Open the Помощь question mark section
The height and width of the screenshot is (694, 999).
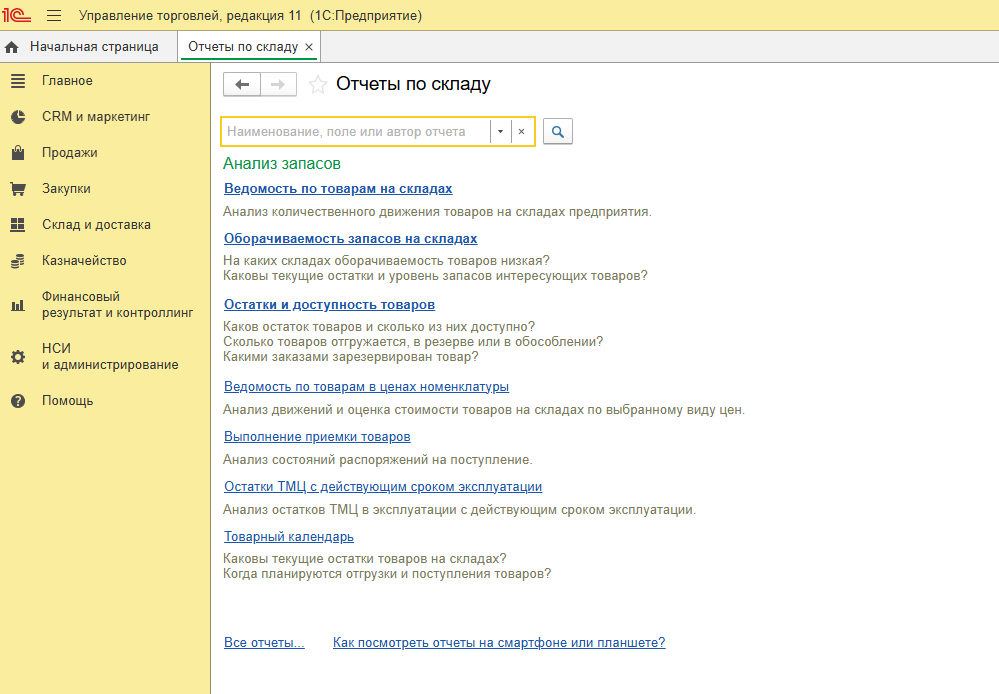click(x=67, y=401)
